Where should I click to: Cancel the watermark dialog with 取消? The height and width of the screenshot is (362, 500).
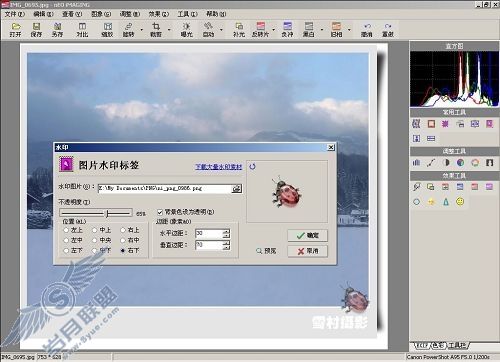pyautogui.click(x=307, y=251)
